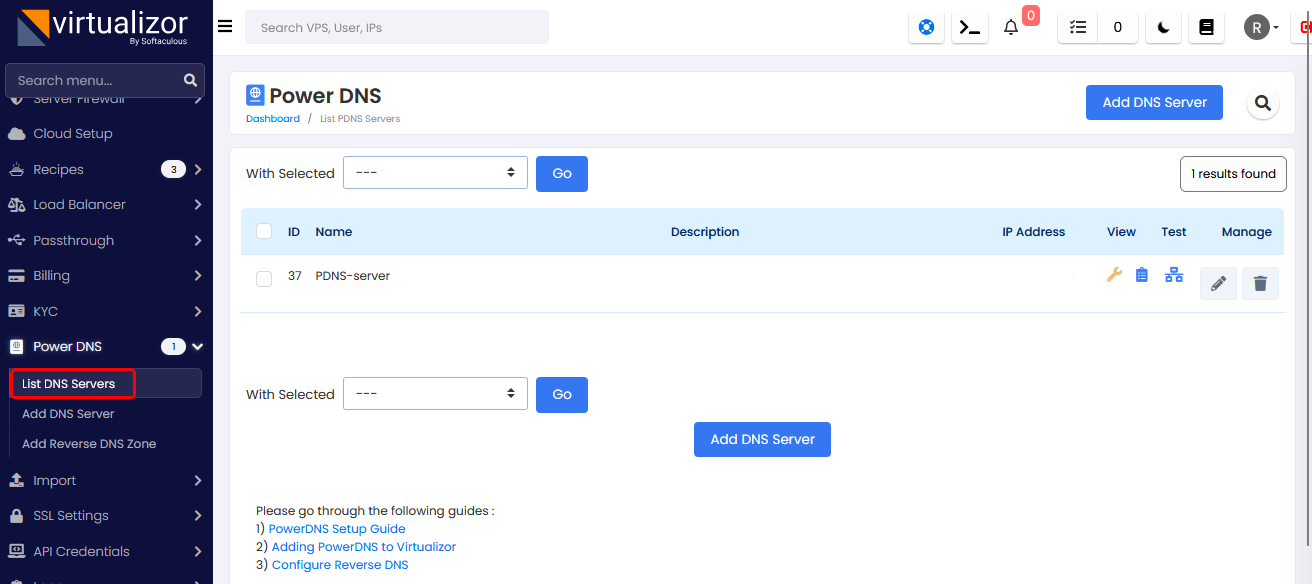Click the magnifier search icon beside Add DNS Server
This screenshot has height=584, width=1312.
1262,103
